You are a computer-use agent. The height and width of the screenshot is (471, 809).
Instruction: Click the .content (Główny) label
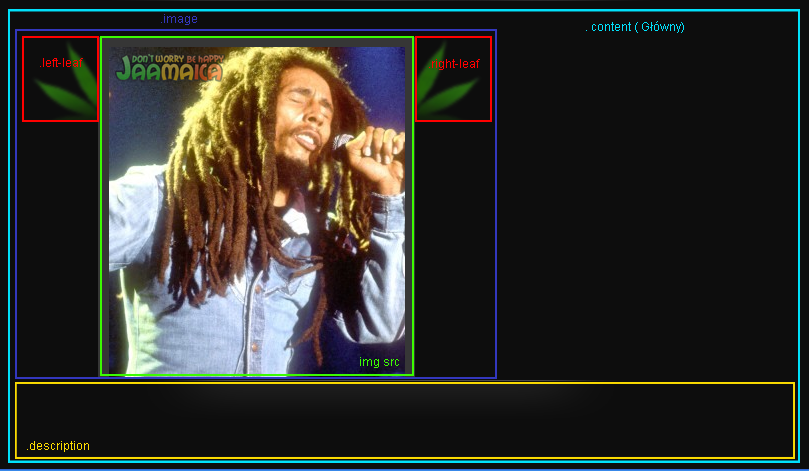(x=634, y=27)
